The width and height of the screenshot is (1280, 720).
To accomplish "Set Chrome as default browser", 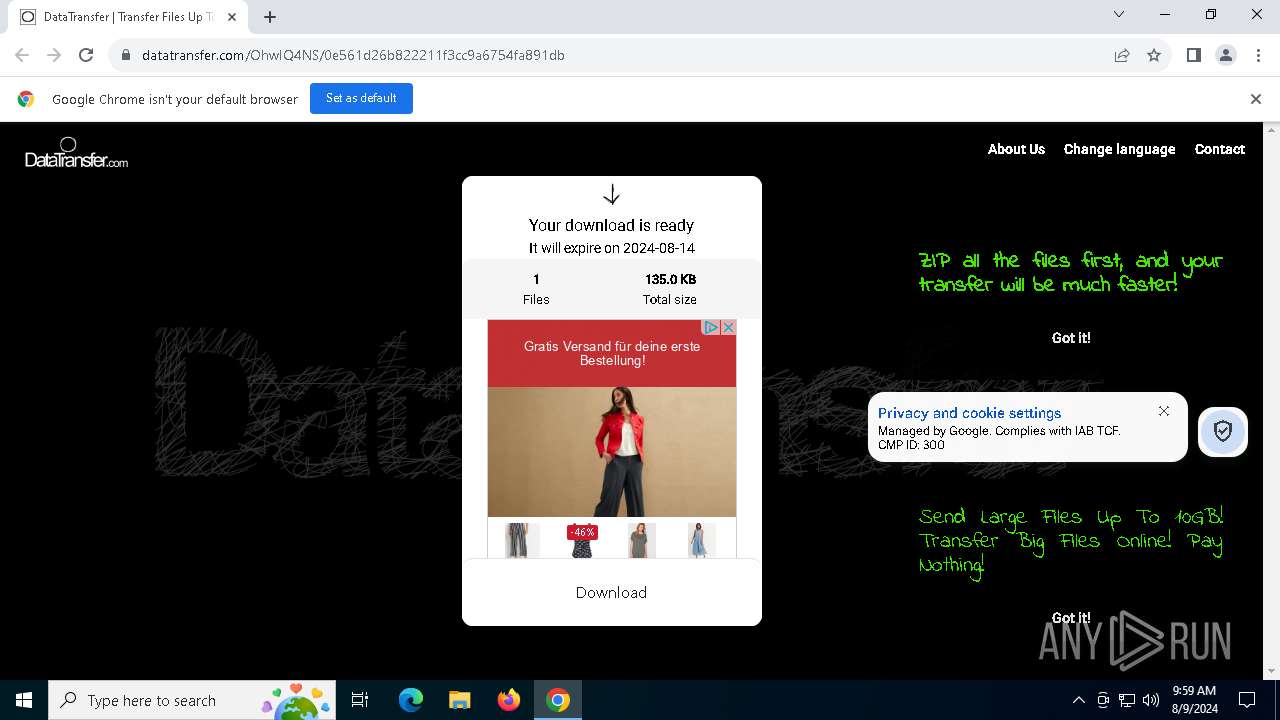I will point(361,98).
